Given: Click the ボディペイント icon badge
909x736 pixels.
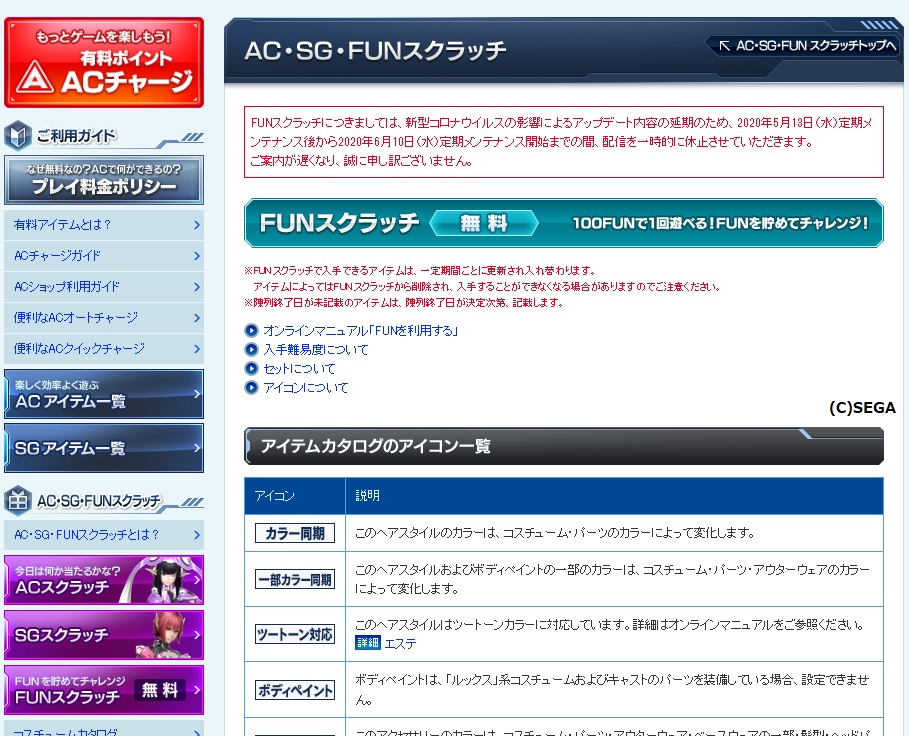Looking at the screenshot, I should pos(295,690).
